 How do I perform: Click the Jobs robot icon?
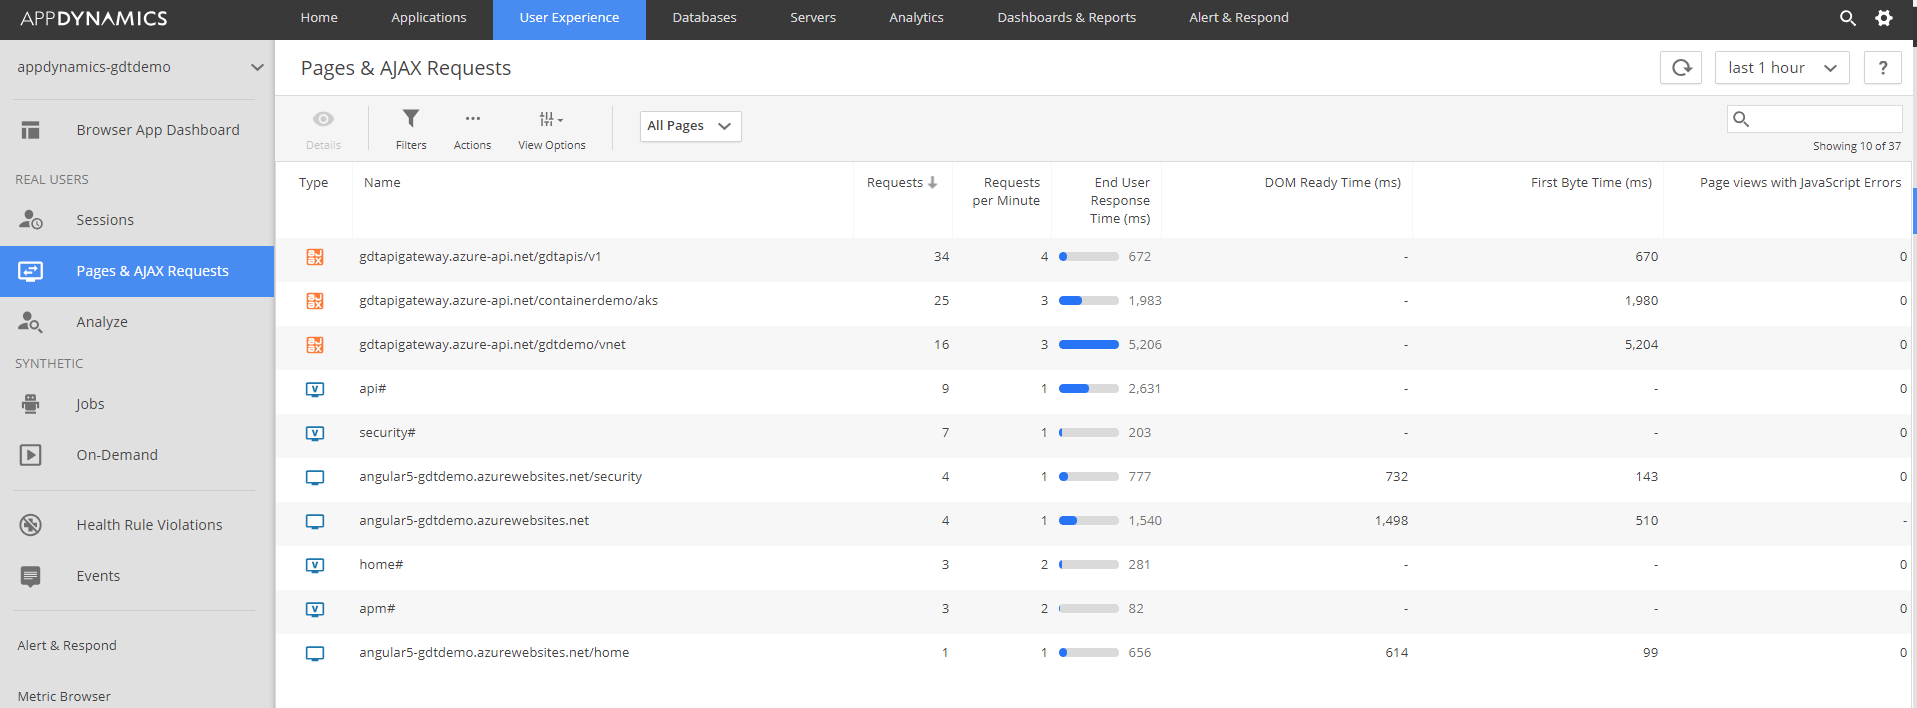click(x=31, y=403)
